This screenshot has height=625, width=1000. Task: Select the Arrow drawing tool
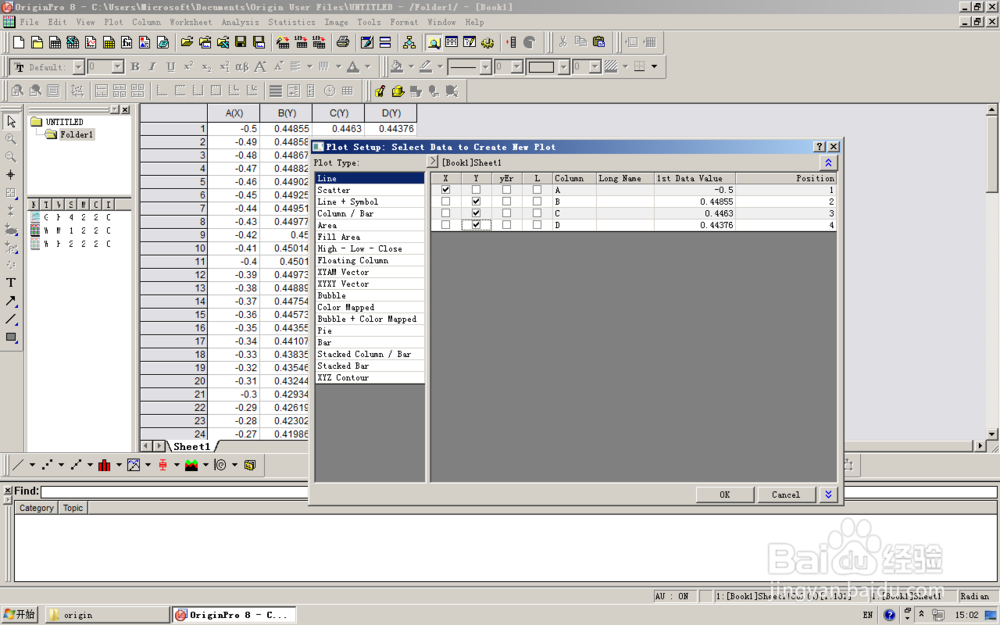[x=11, y=300]
